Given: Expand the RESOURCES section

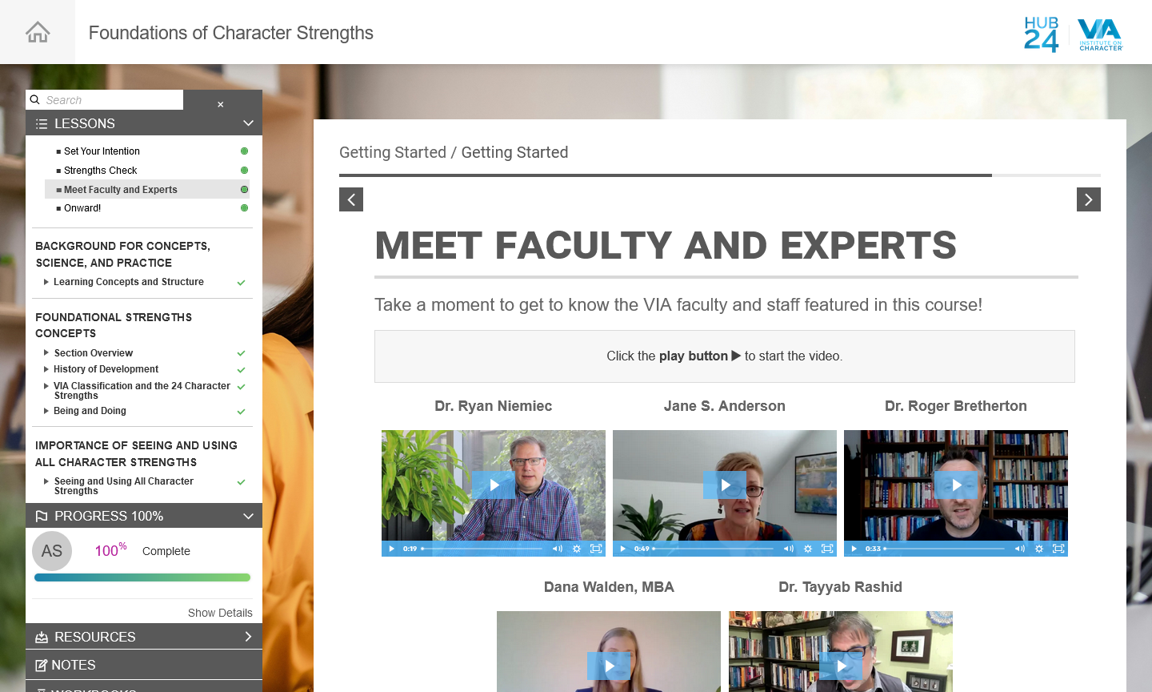Looking at the screenshot, I should tap(248, 637).
